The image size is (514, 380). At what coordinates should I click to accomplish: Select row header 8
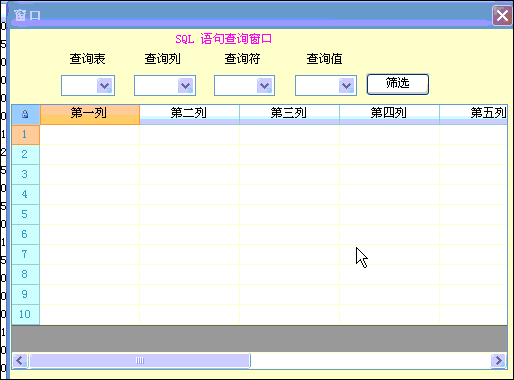26,275
